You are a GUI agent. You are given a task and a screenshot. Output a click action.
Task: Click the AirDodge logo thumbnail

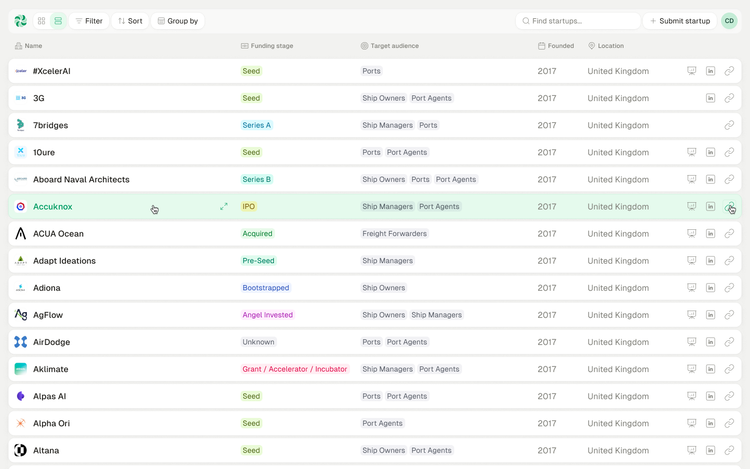[x=21, y=342]
